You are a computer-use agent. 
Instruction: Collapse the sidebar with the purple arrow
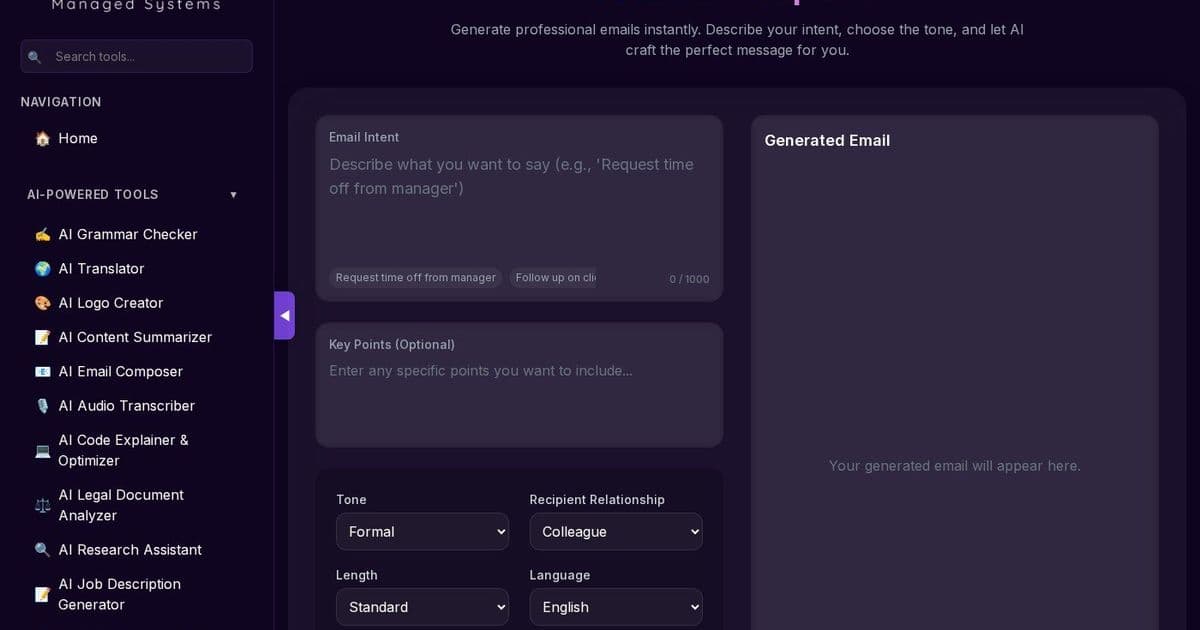(285, 315)
